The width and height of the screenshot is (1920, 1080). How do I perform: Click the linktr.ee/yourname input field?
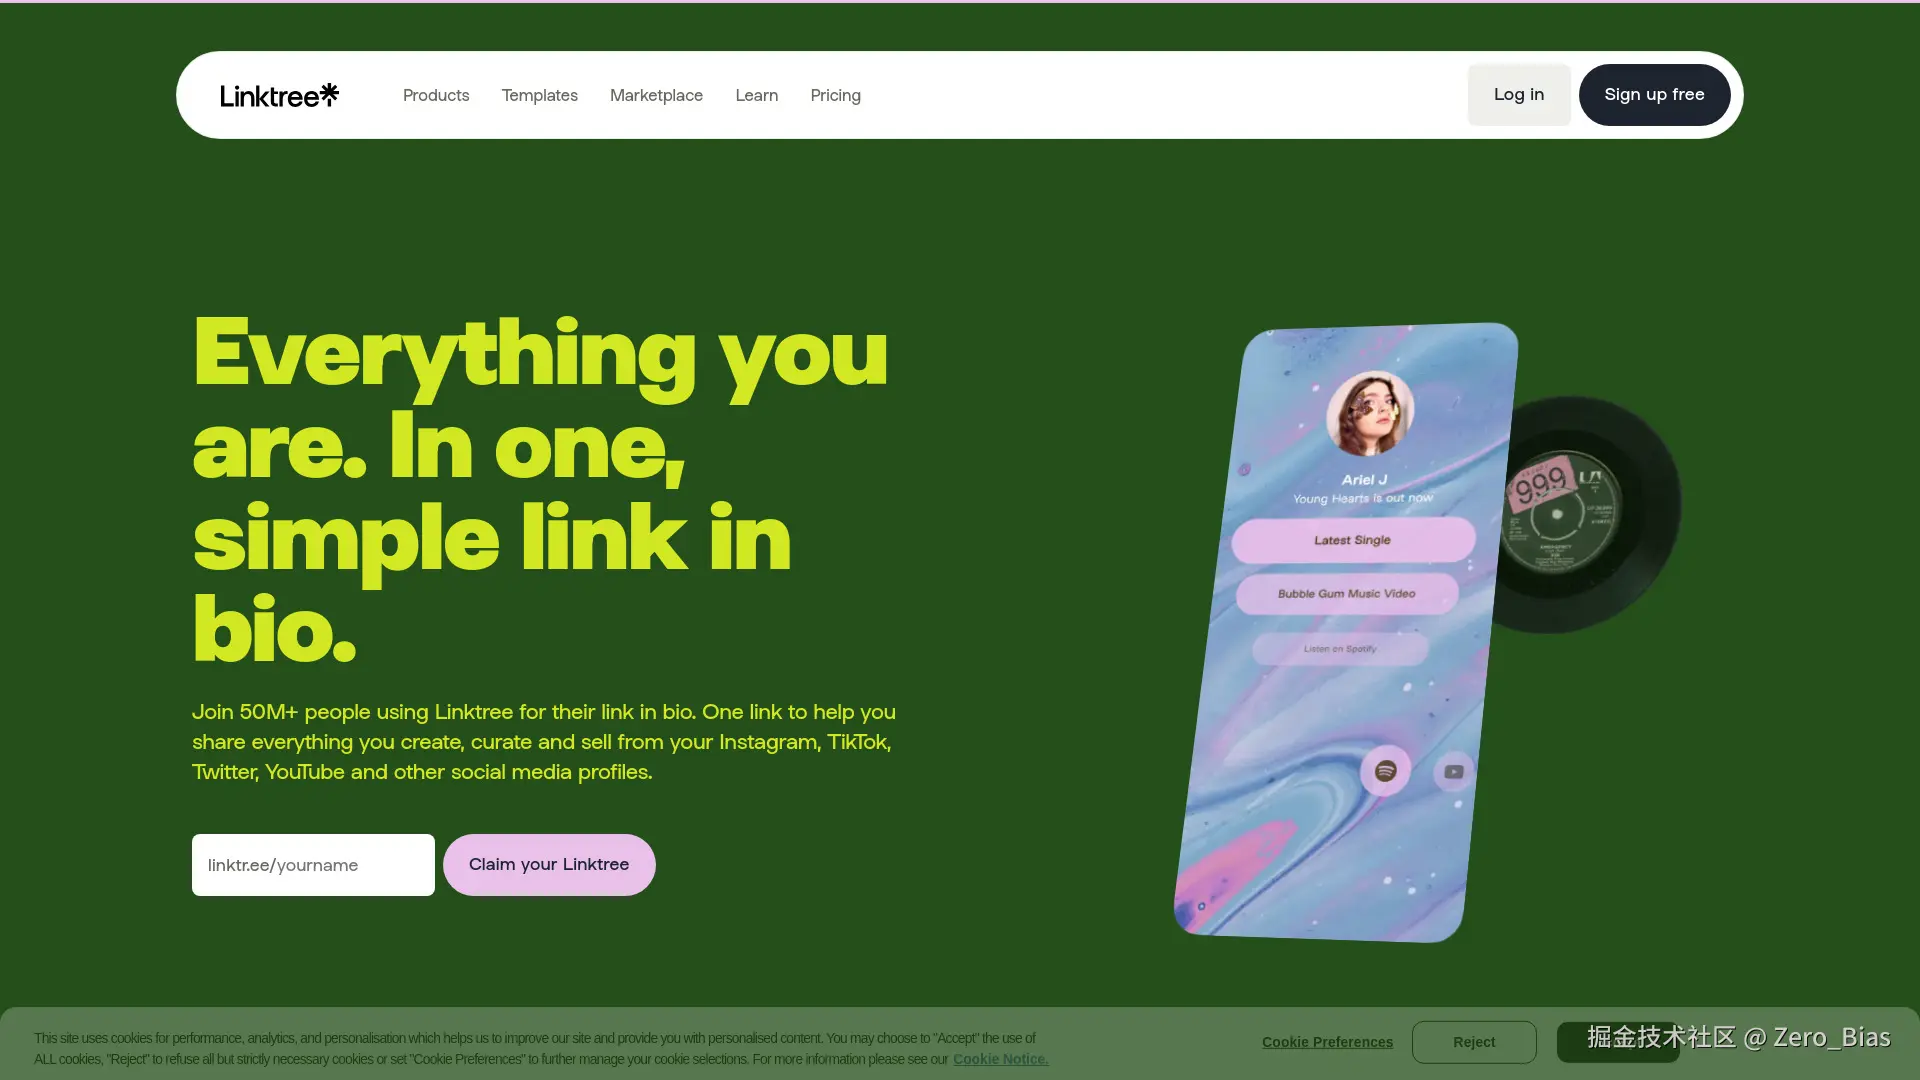click(313, 865)
